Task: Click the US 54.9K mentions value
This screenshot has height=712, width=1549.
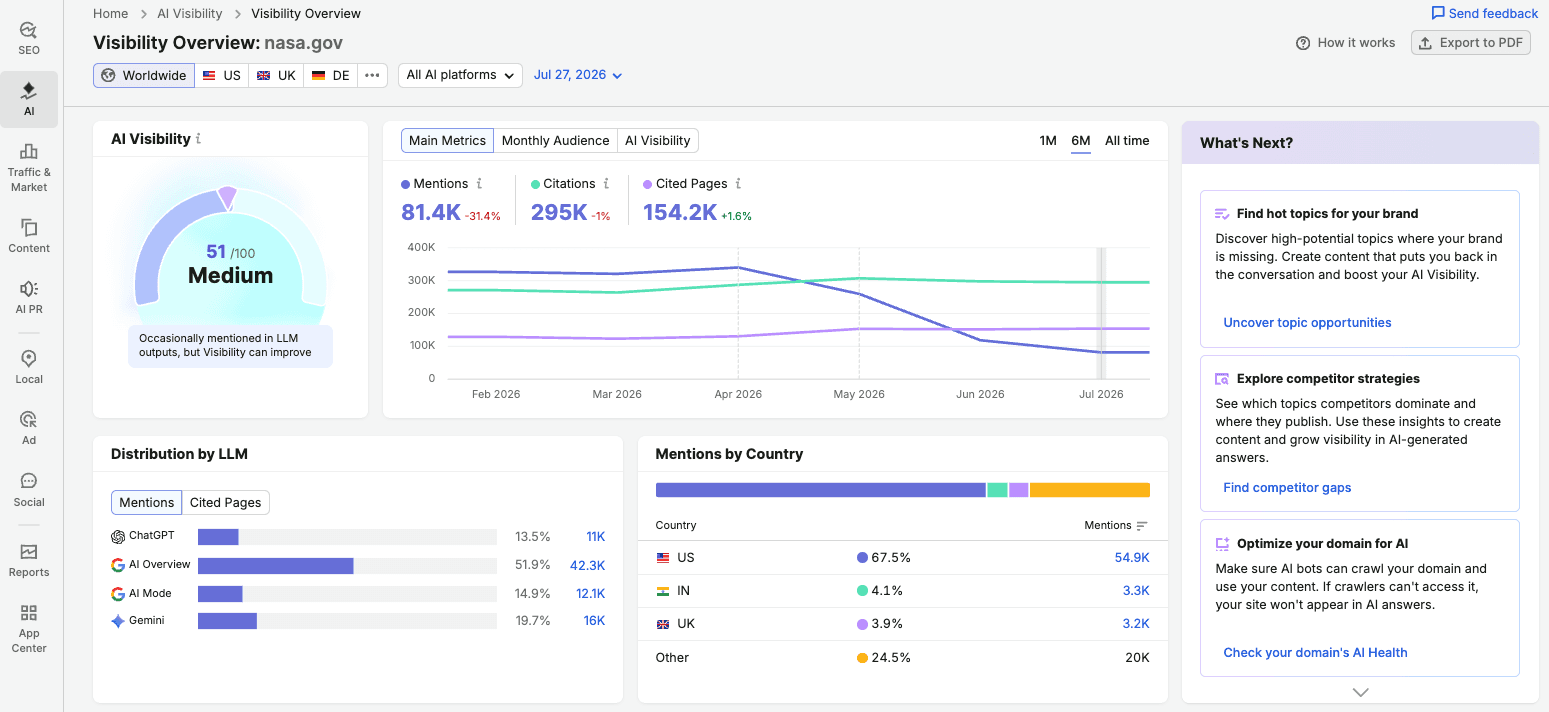Action: [1132, 558]
